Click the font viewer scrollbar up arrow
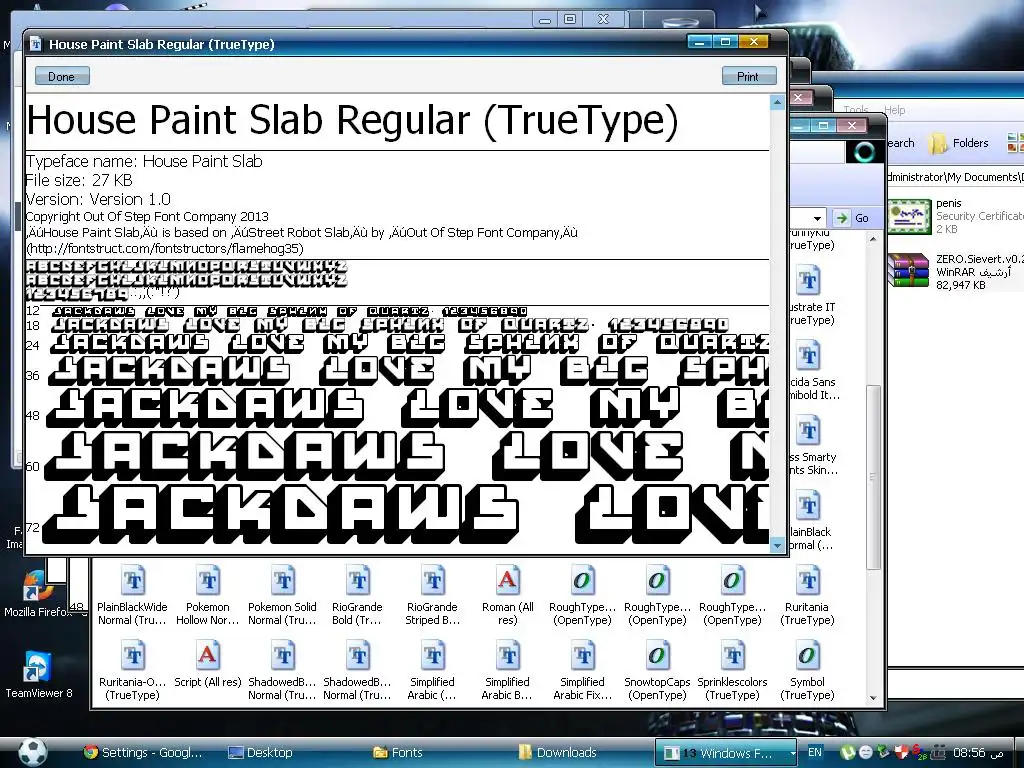The width and height of the screenshot is (1024, 768). (777, 103)
